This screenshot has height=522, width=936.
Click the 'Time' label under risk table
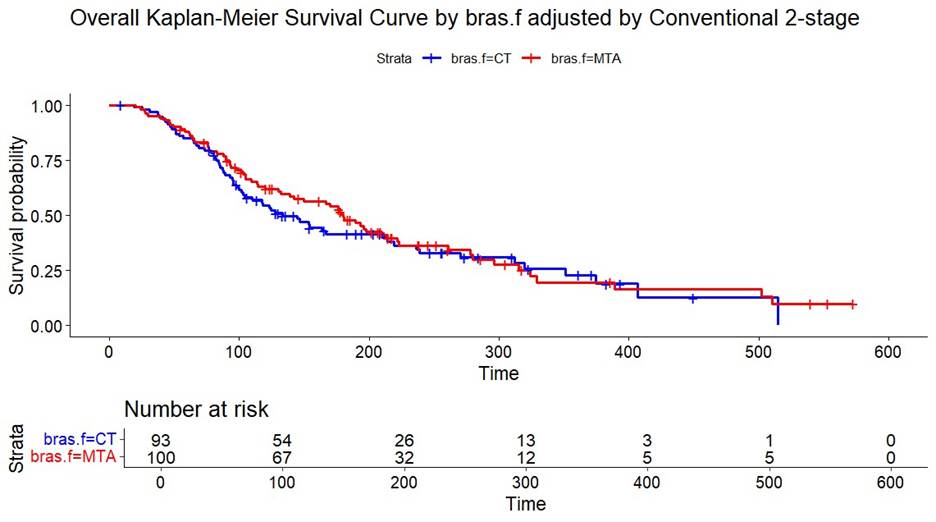pos(526,504)
